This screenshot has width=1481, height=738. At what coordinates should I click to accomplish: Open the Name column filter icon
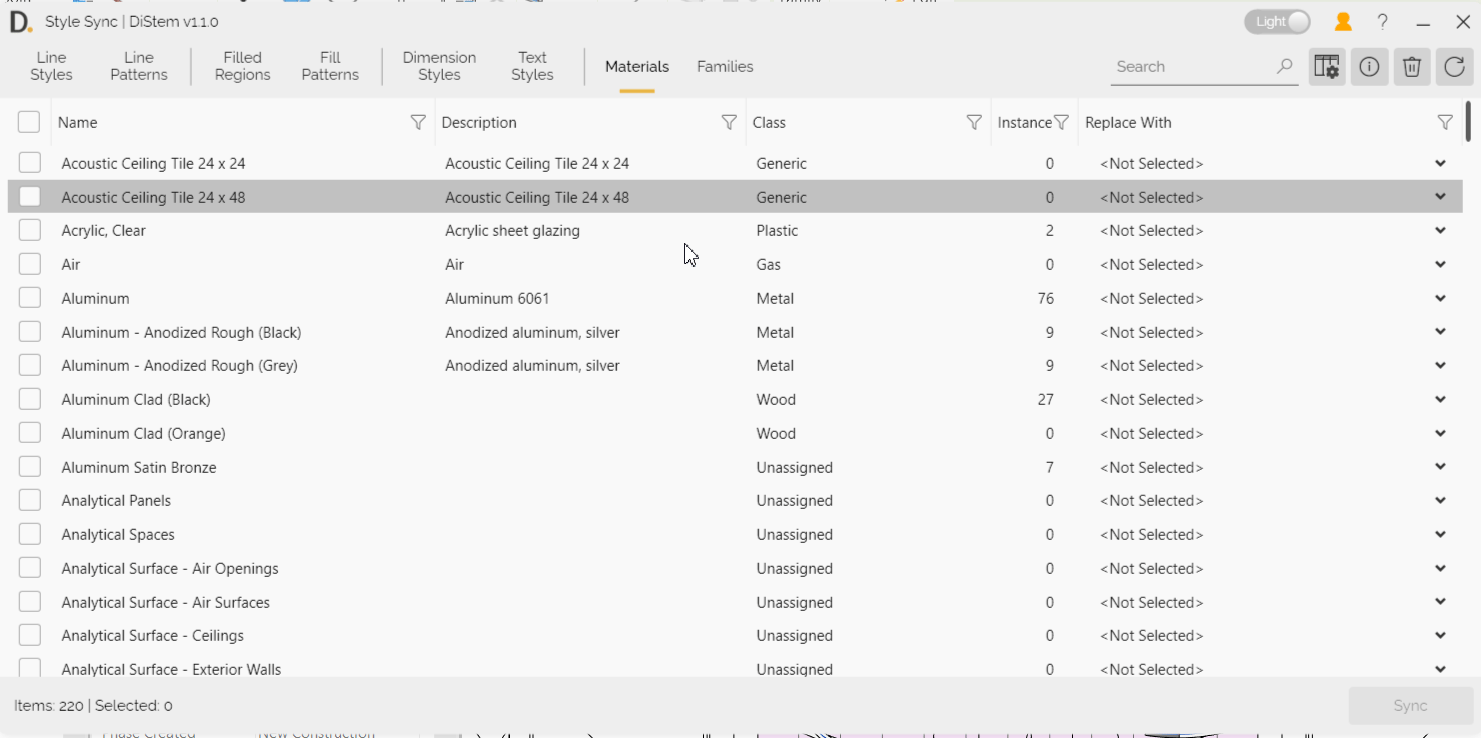click(x=418, y=122)
